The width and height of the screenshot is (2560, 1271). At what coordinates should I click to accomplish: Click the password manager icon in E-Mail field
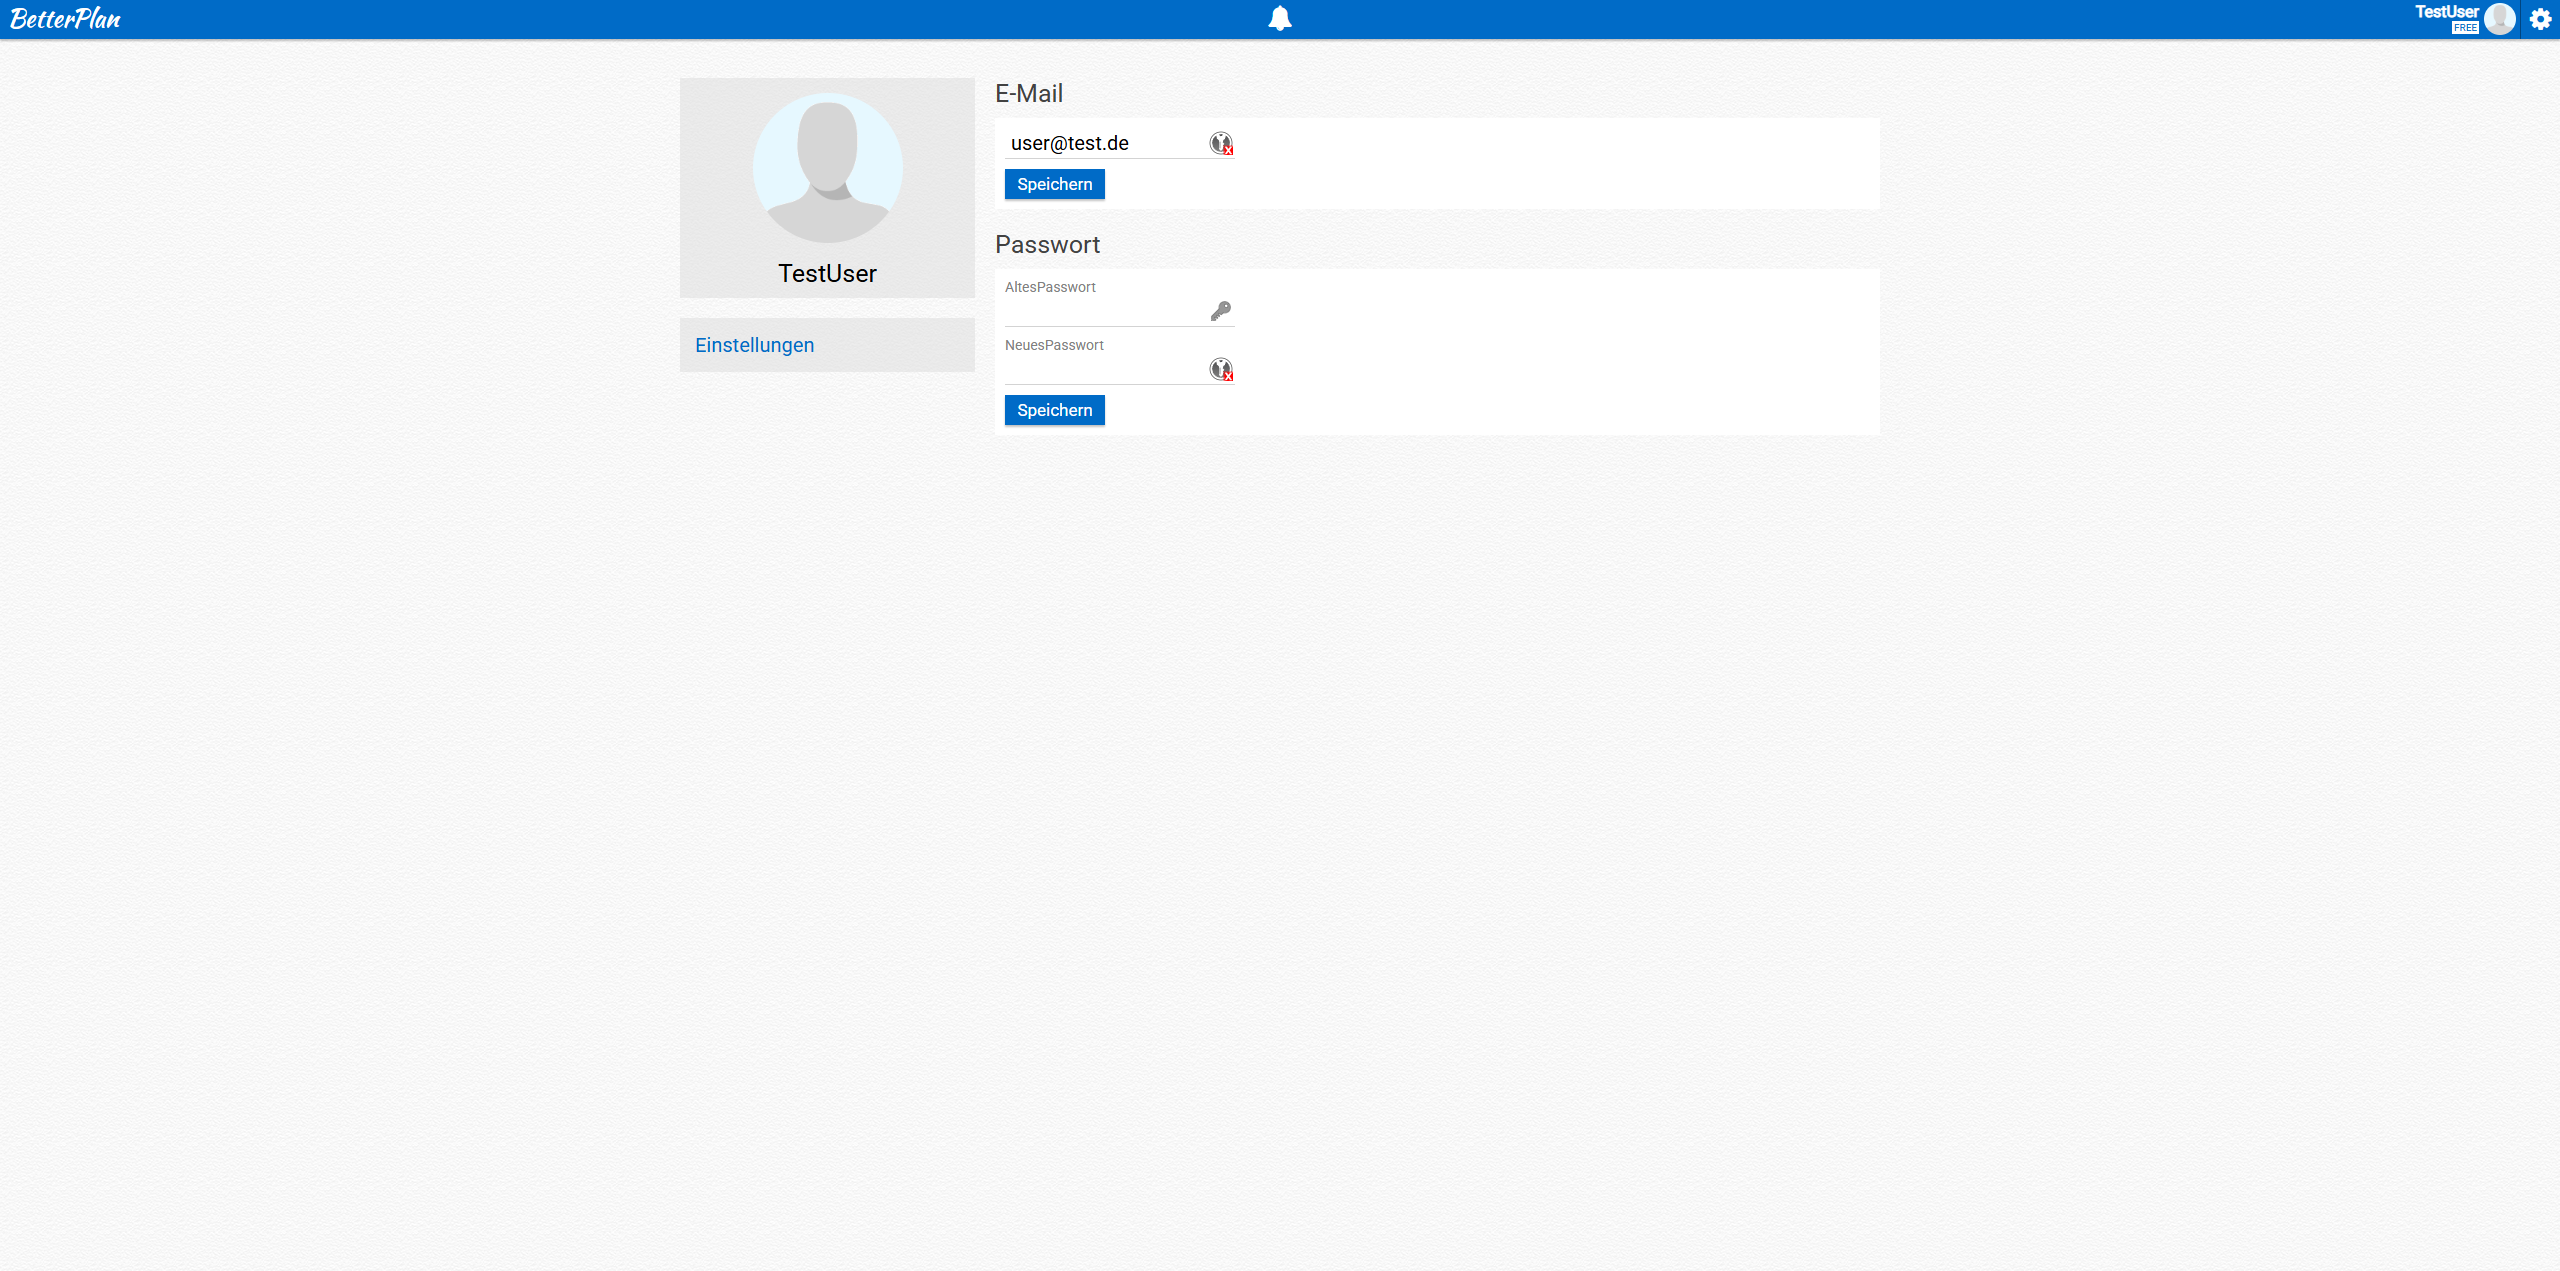[x=1221, y=143]
